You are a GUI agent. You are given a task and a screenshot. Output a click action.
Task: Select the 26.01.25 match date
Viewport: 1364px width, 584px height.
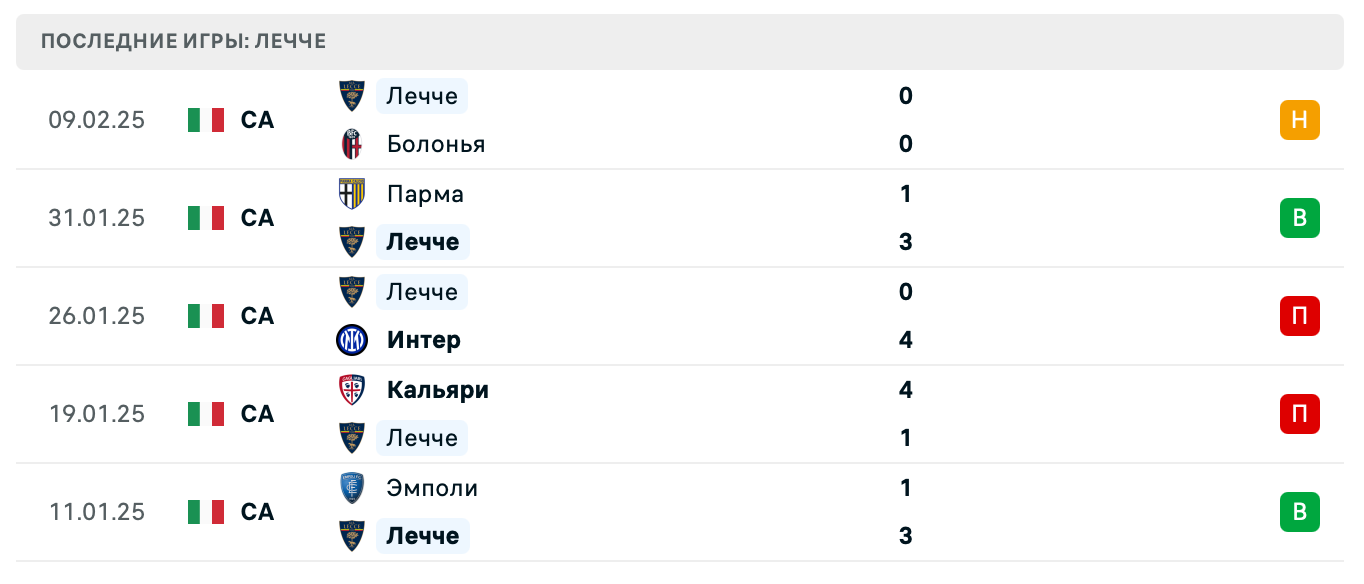click(97, 316)
